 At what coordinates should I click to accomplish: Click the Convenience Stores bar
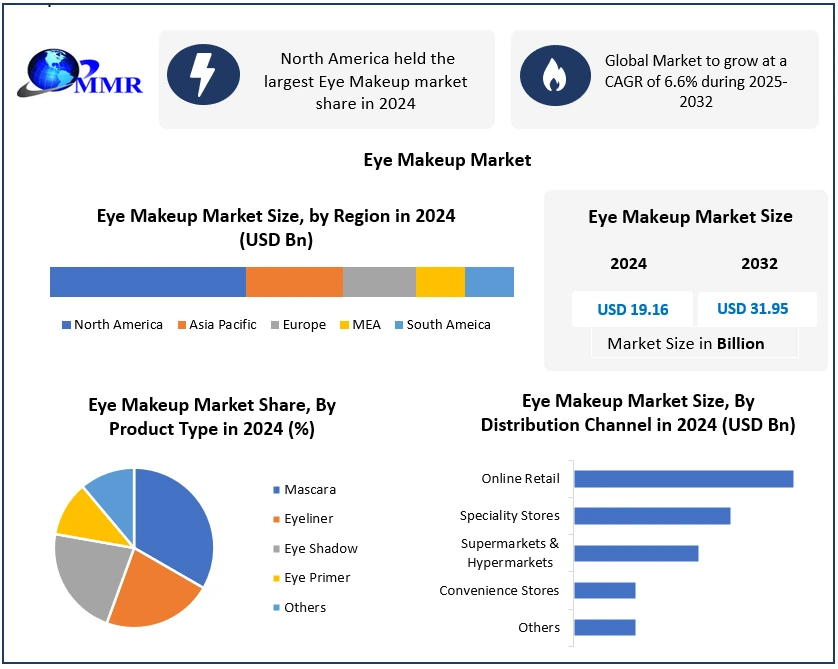pyautogui.click(x=605, y=590)
